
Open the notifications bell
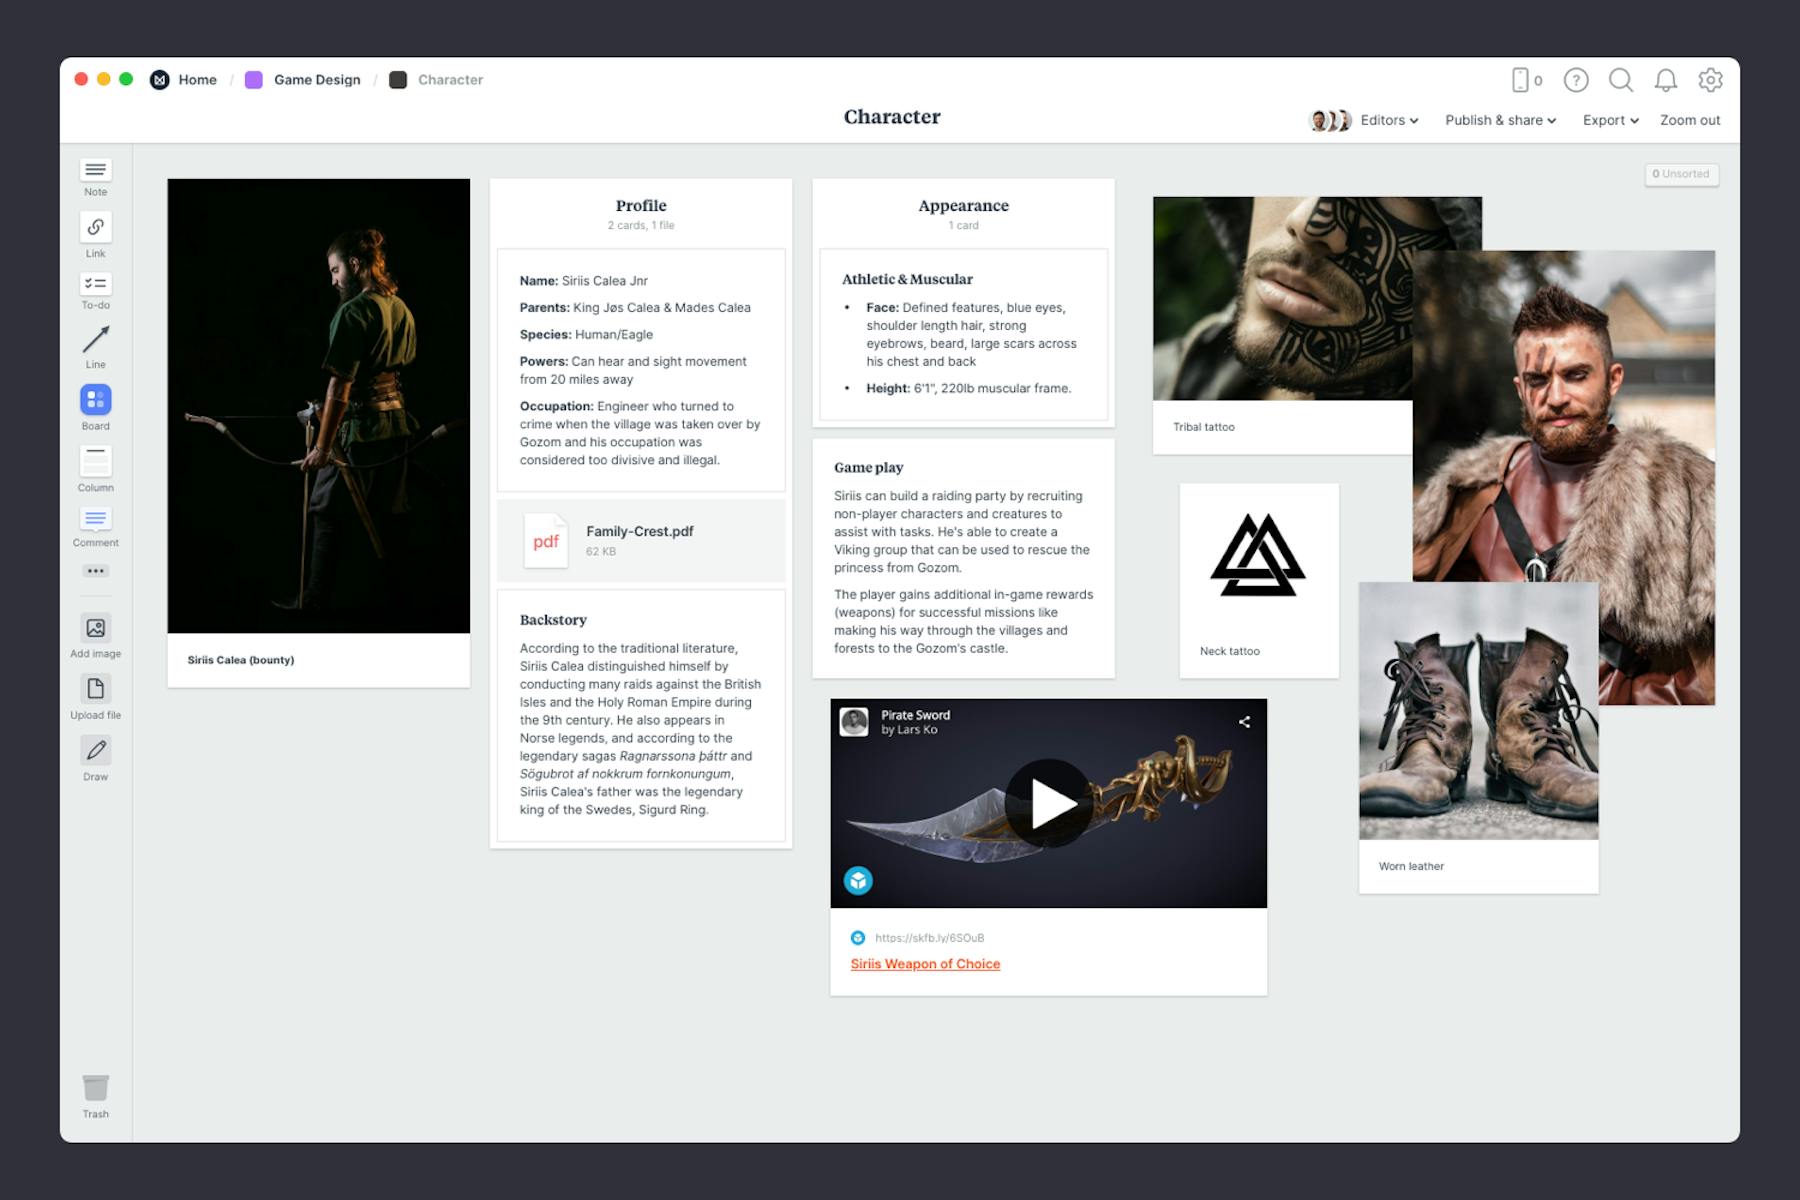1665,80
